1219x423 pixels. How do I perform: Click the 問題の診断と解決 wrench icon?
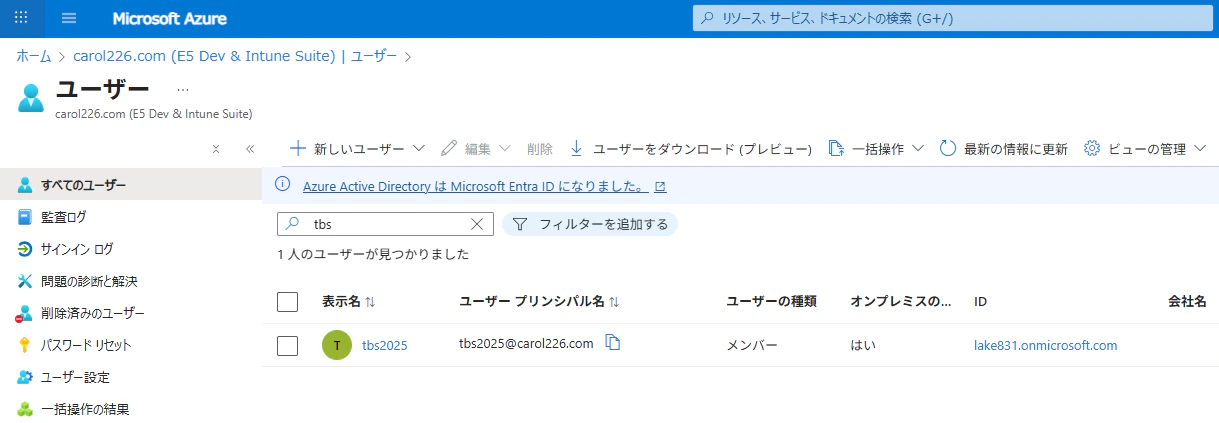(x=25, y=281)
